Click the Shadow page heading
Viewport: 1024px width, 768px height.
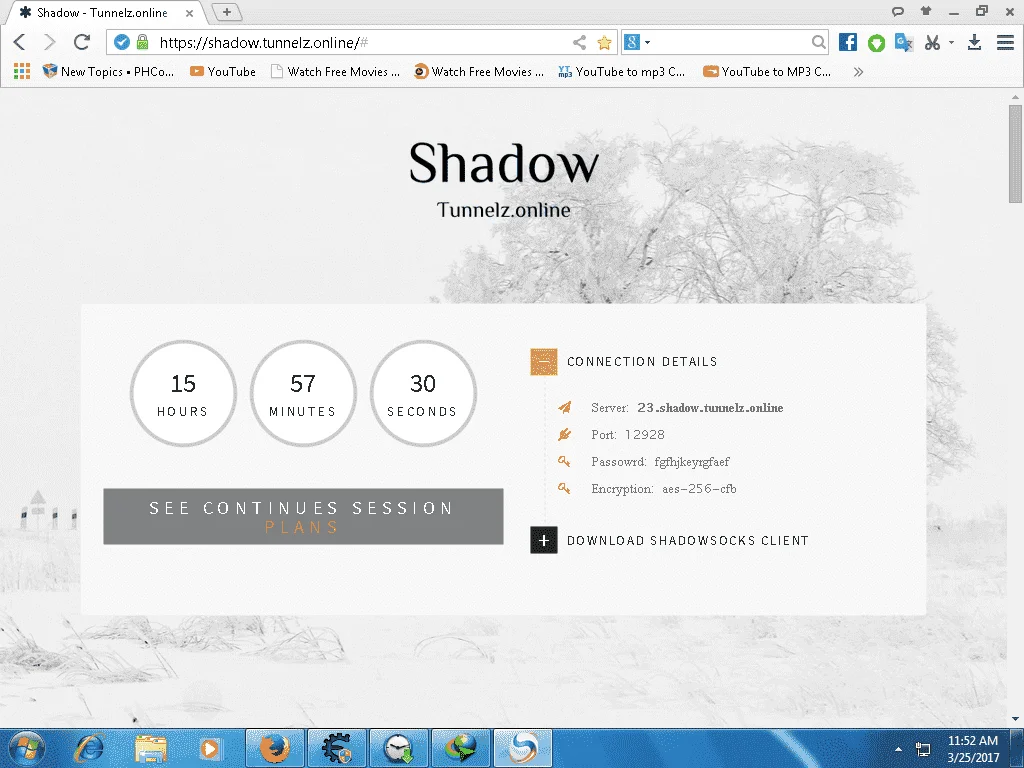click(x=504, y=163)
